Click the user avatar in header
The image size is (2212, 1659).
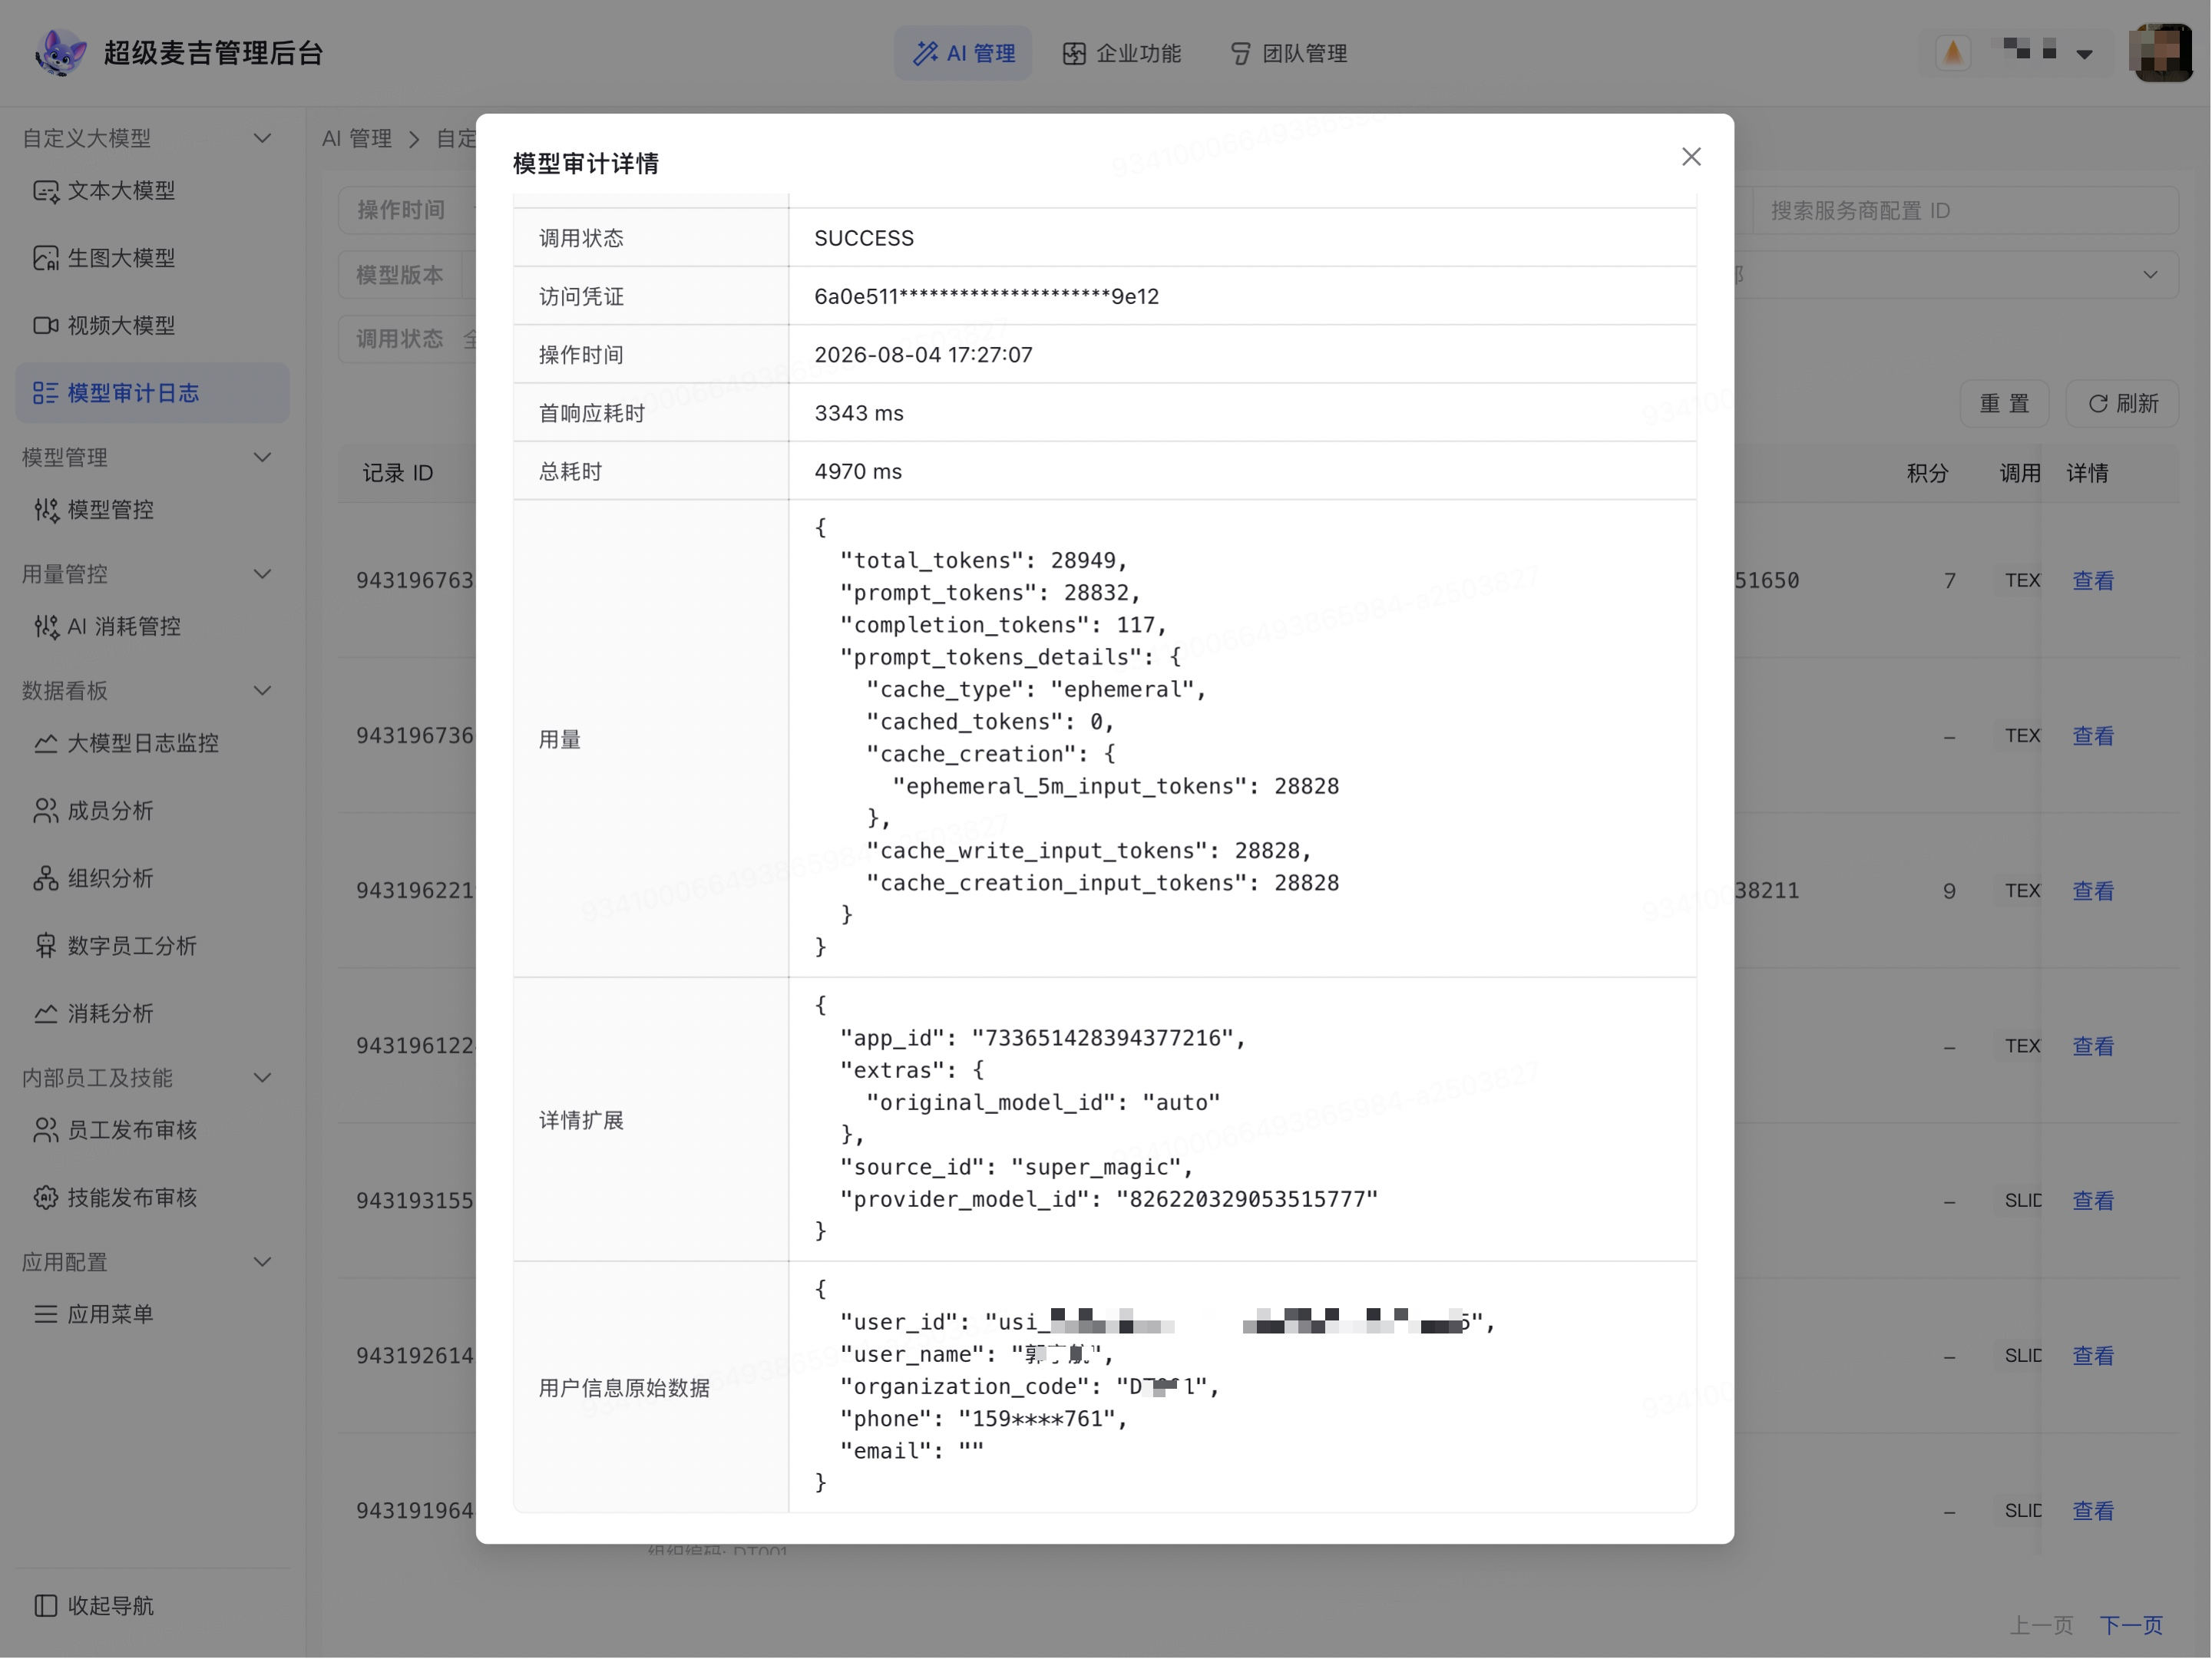click(x=2161, y=53)
